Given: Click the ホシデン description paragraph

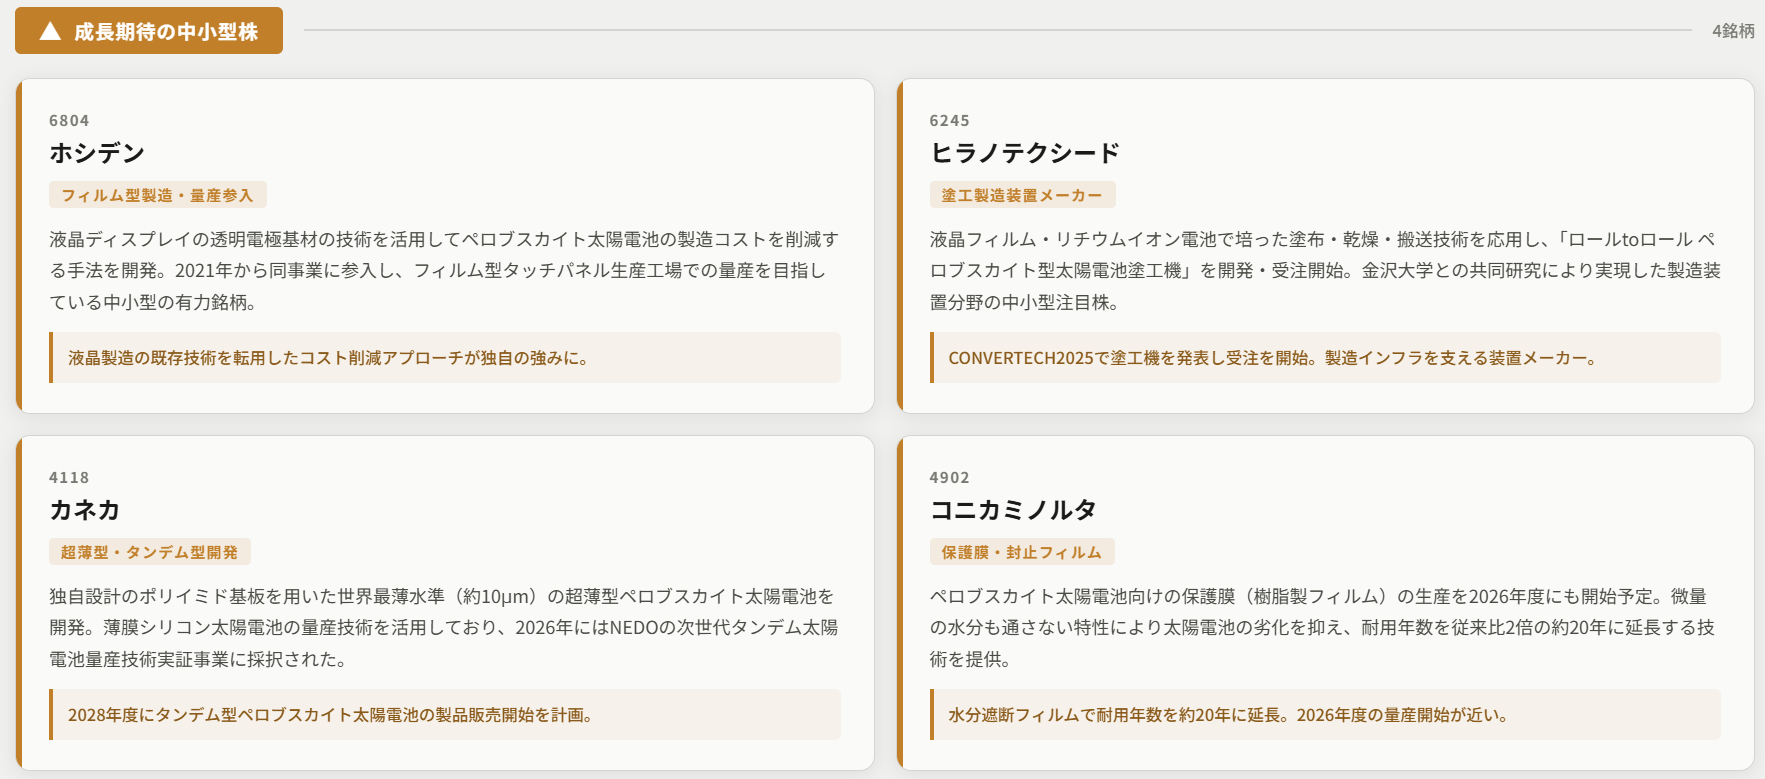Looking at the screenshot, I should [445, 270].
